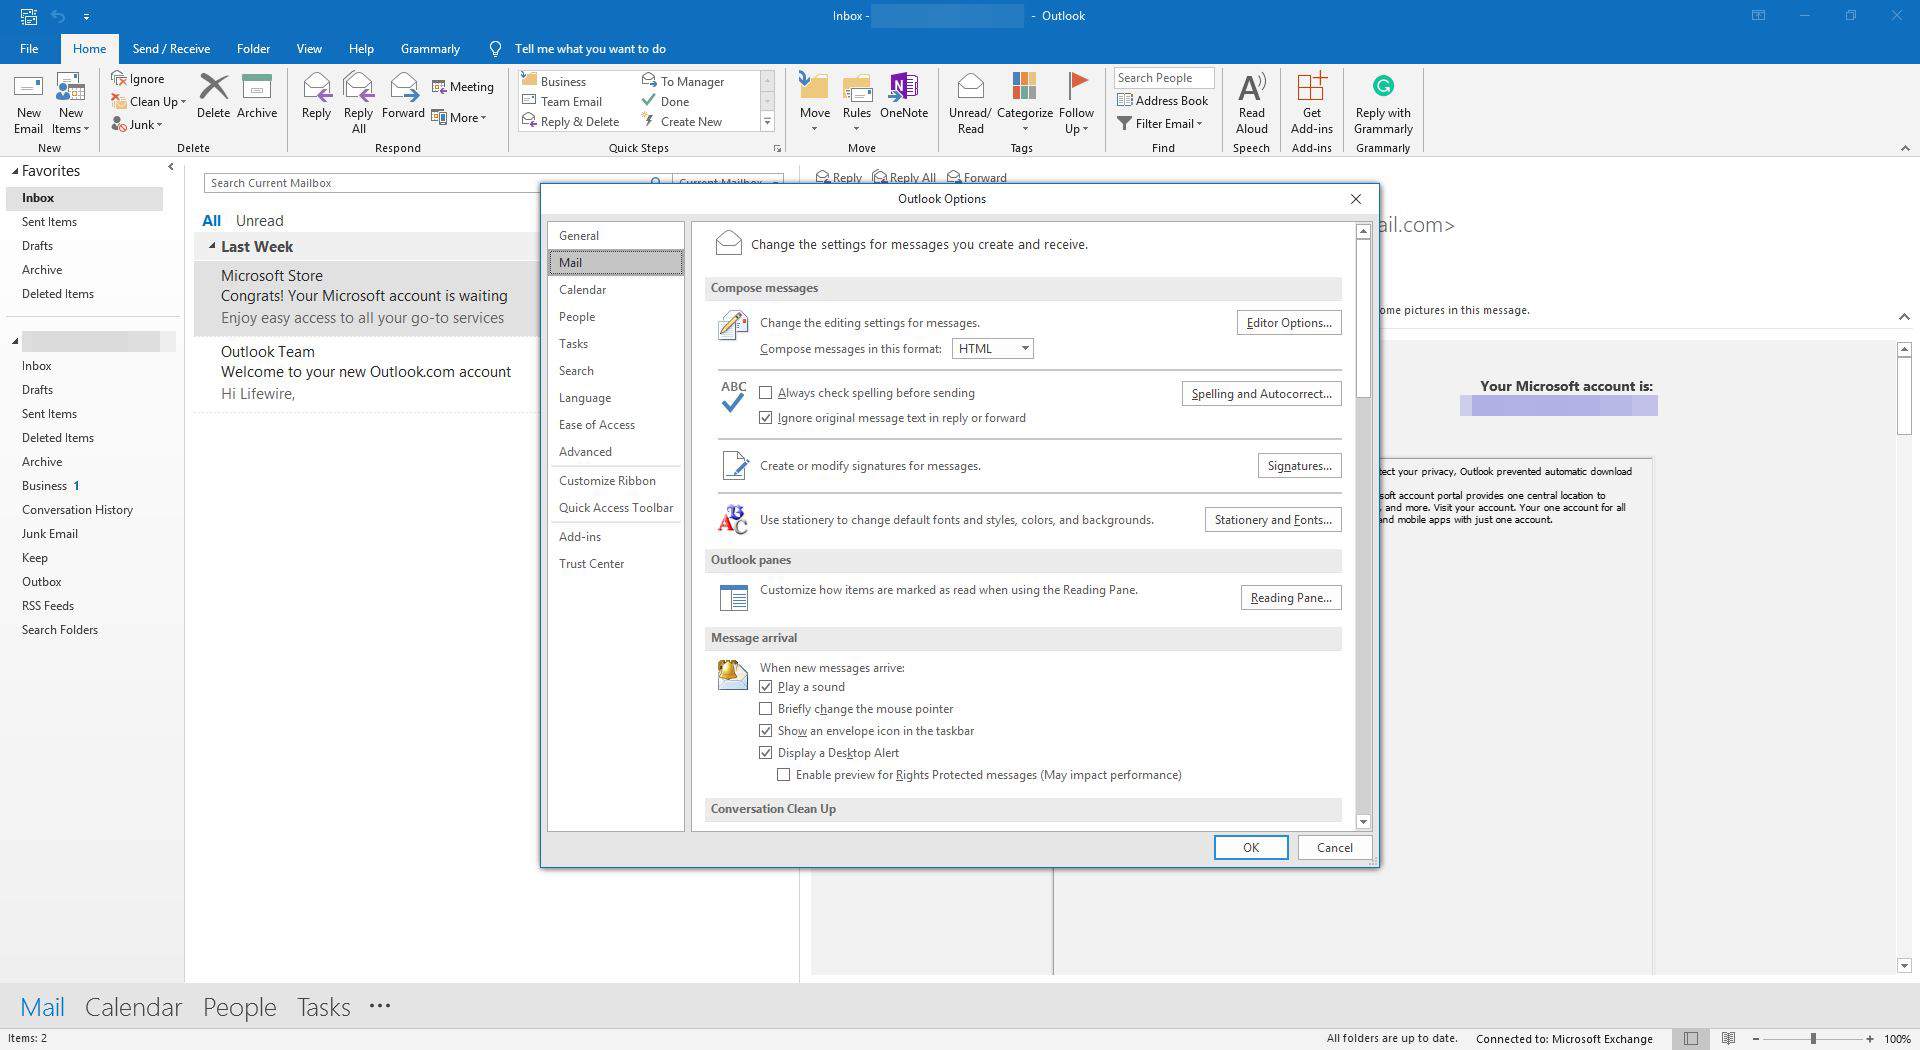Image resolution: width=1920 pixels, height=1050 pixels.
Task: Switch to reading view status icon
Action: pos(1728,1038)
